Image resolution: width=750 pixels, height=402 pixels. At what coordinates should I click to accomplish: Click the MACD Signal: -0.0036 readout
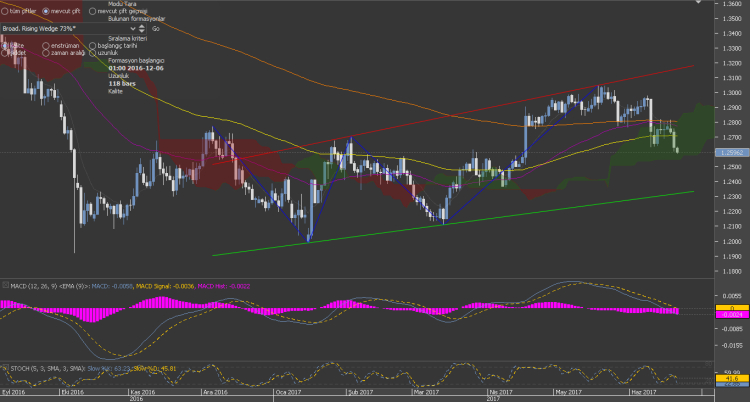[165, 286]
